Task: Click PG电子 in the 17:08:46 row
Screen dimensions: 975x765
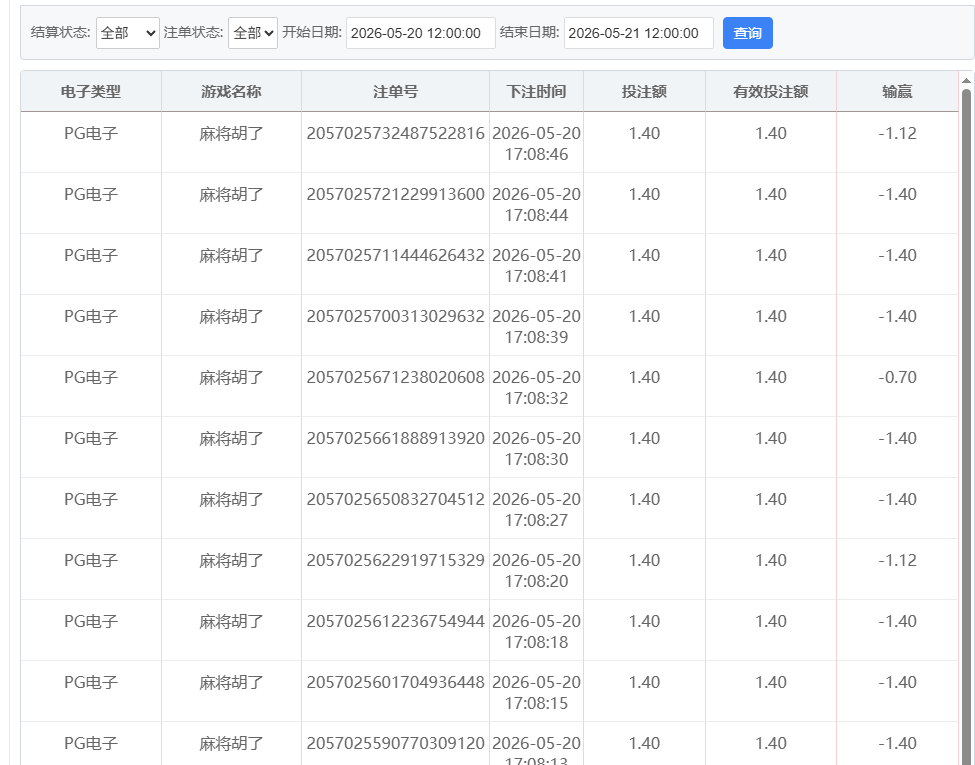Action: pos(91,133)
